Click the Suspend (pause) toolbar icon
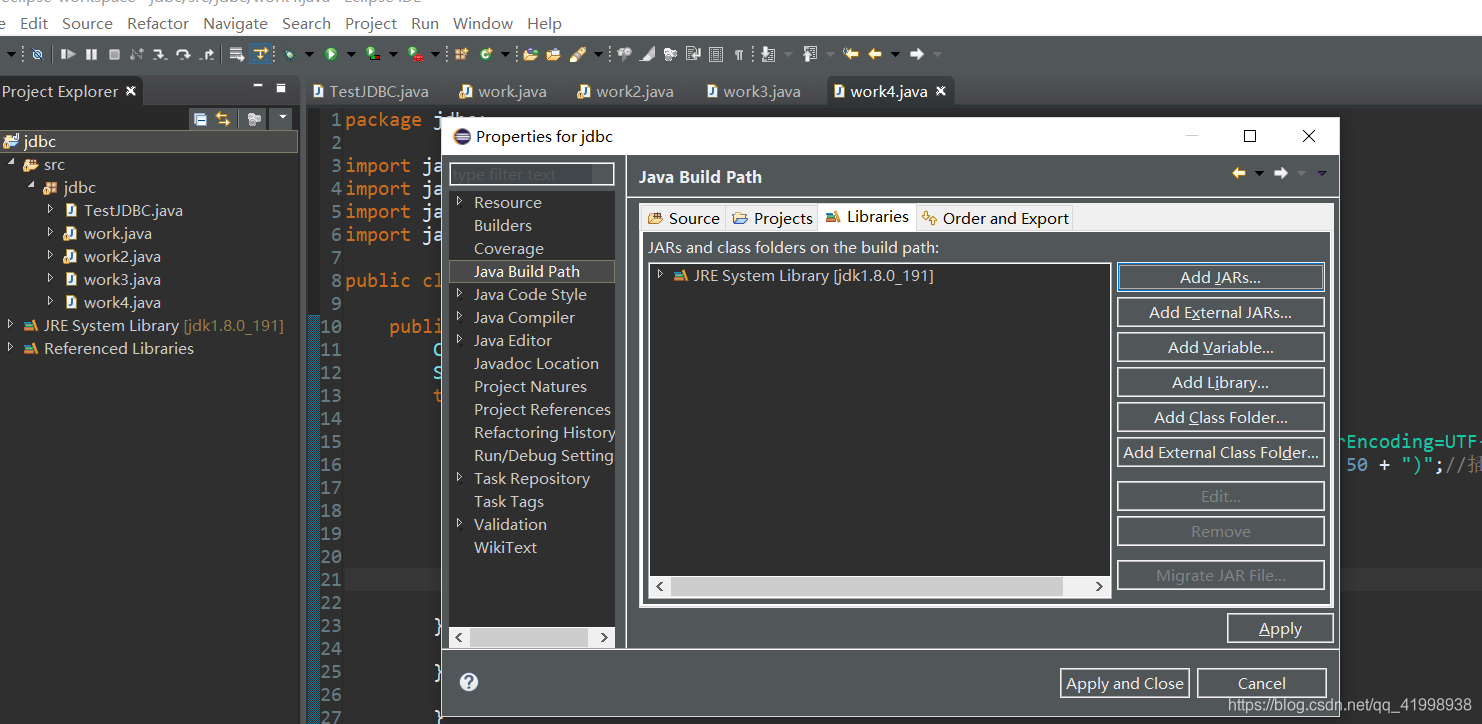The width and height of the screenshot is (1482, 724). (91, 54)
